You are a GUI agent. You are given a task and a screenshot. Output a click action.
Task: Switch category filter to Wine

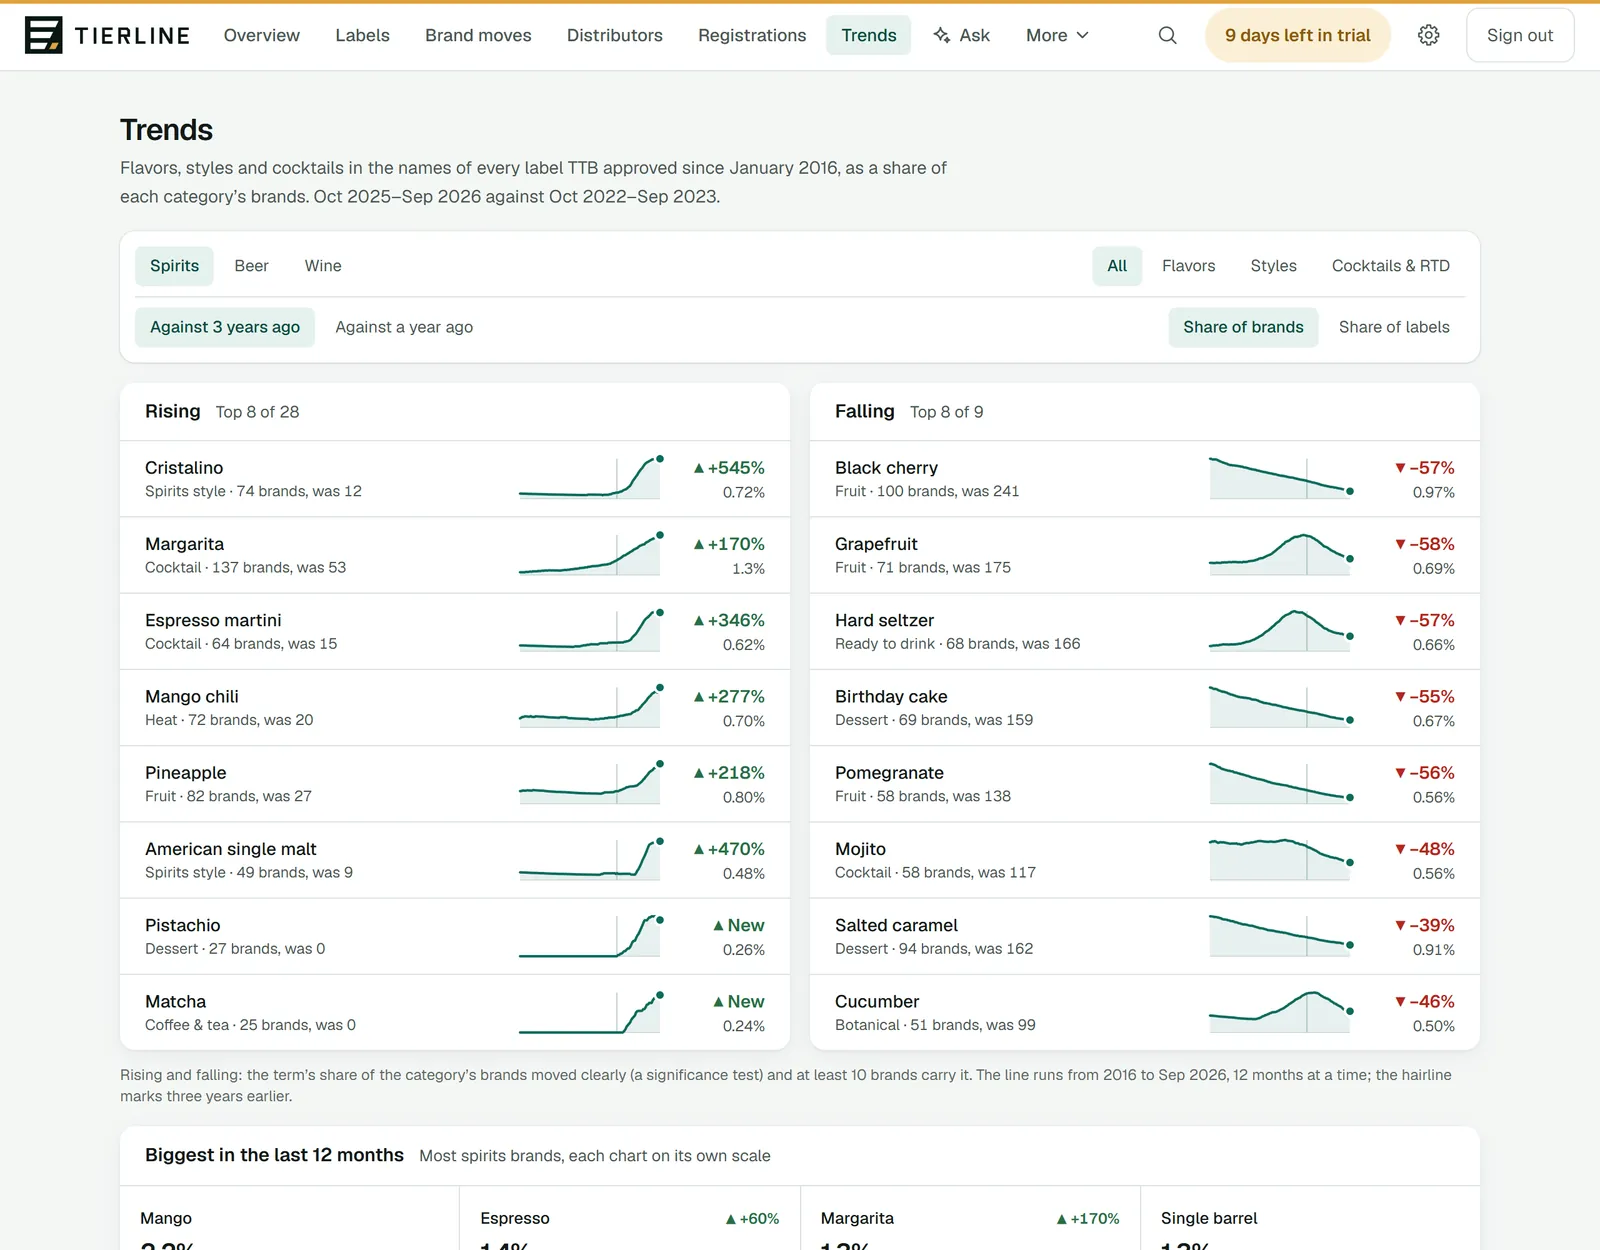coord(323,266)
